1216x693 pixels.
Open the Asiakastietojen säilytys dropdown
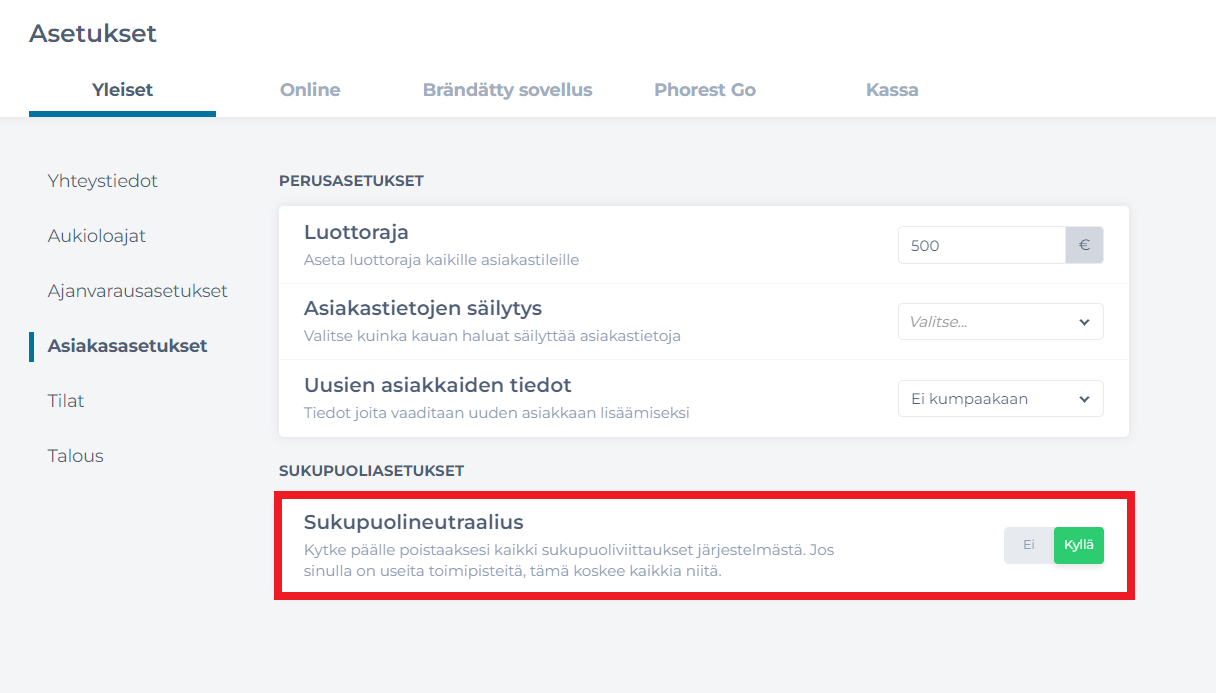[x=1000, y=321]
